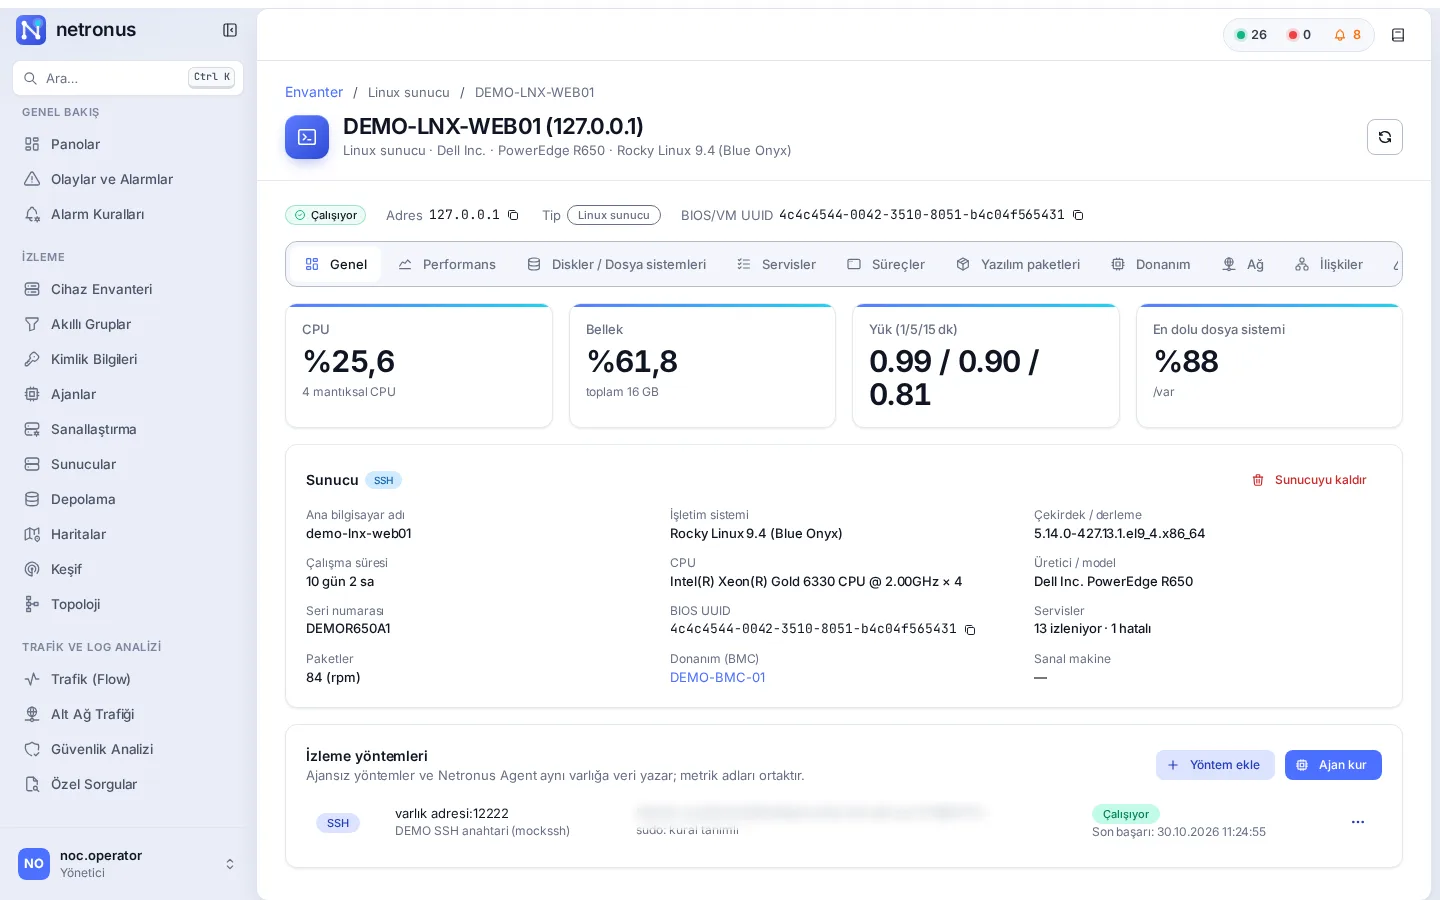The image size is (1440, 900).
Task: Open Özel Sorgular in sidebar
Action: click(128, 784)
